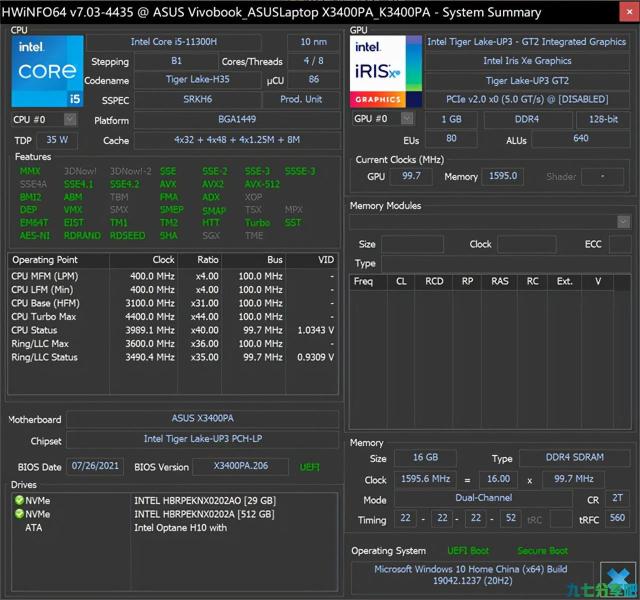
Task: Click the Memory Mode value Dual-Channel
Action: pos(483,498)
